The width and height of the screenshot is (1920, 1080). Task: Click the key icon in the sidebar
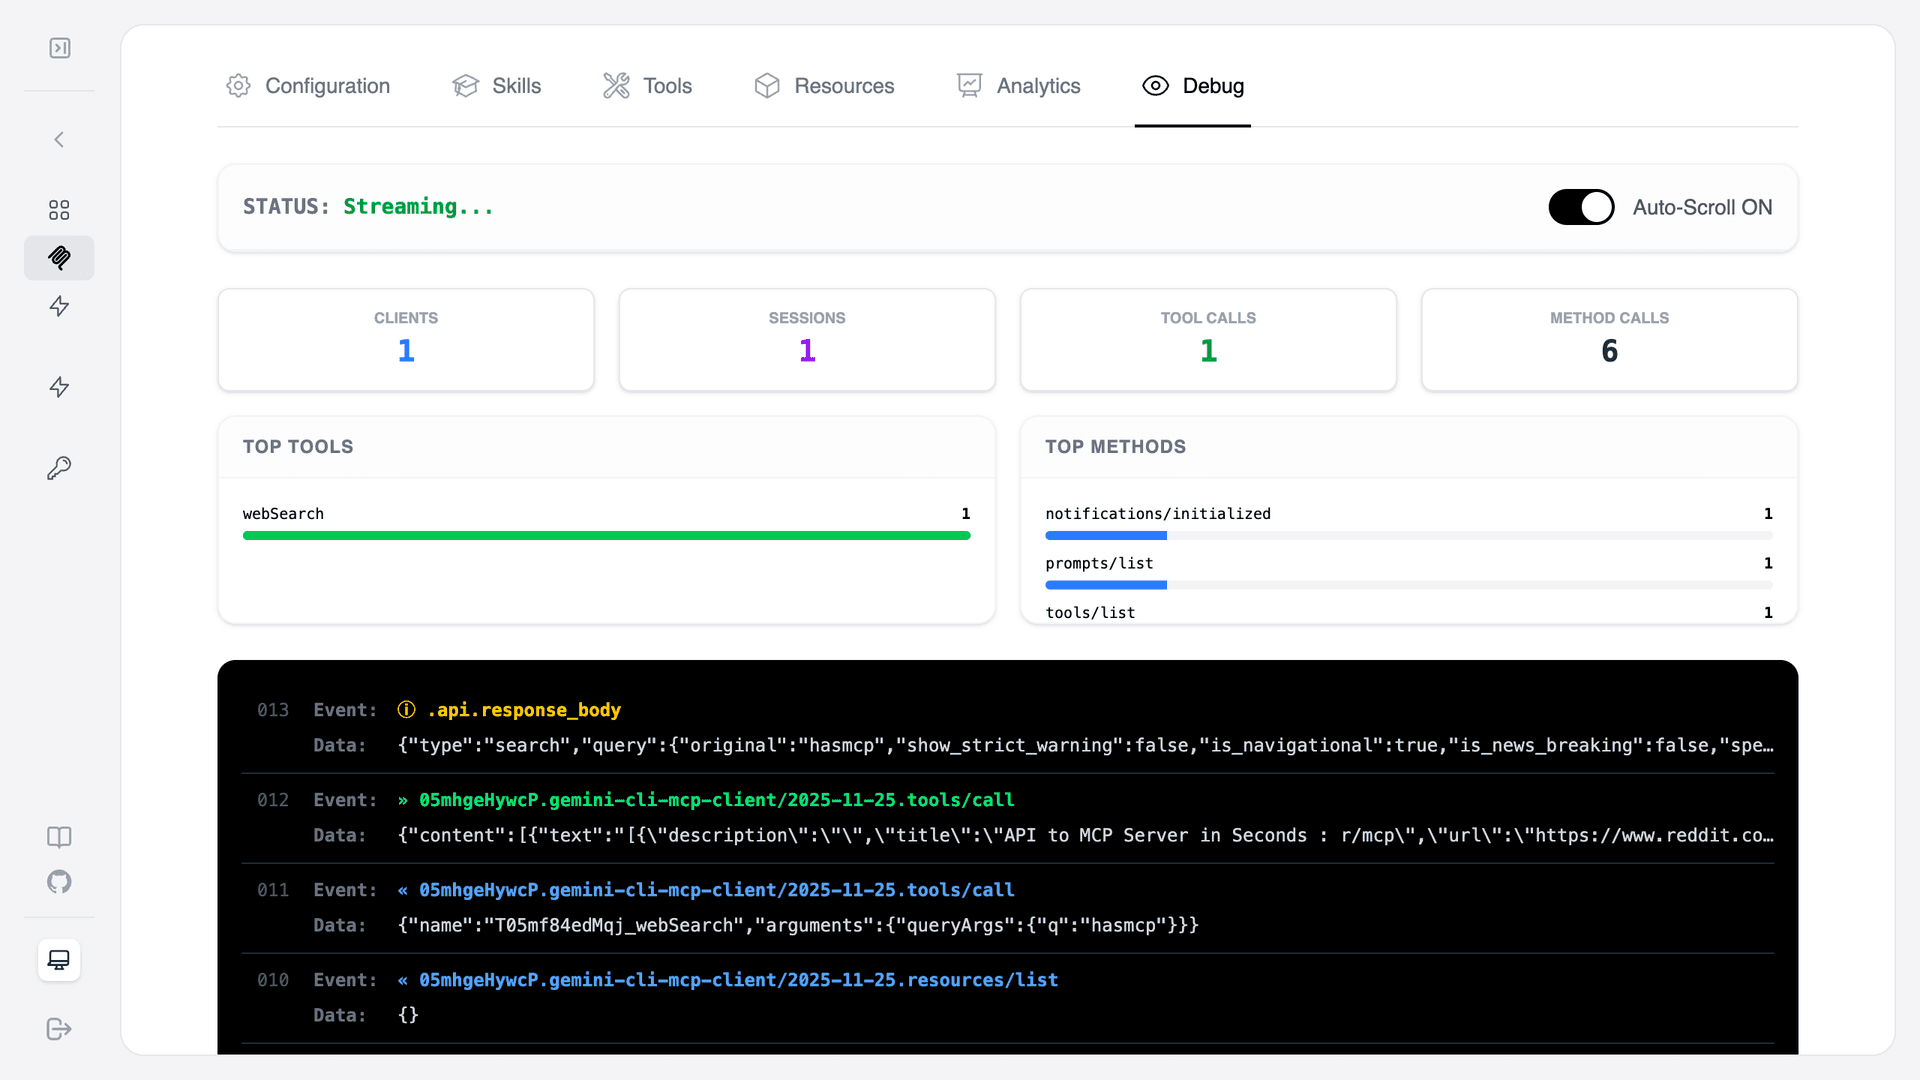click(59, 468)
